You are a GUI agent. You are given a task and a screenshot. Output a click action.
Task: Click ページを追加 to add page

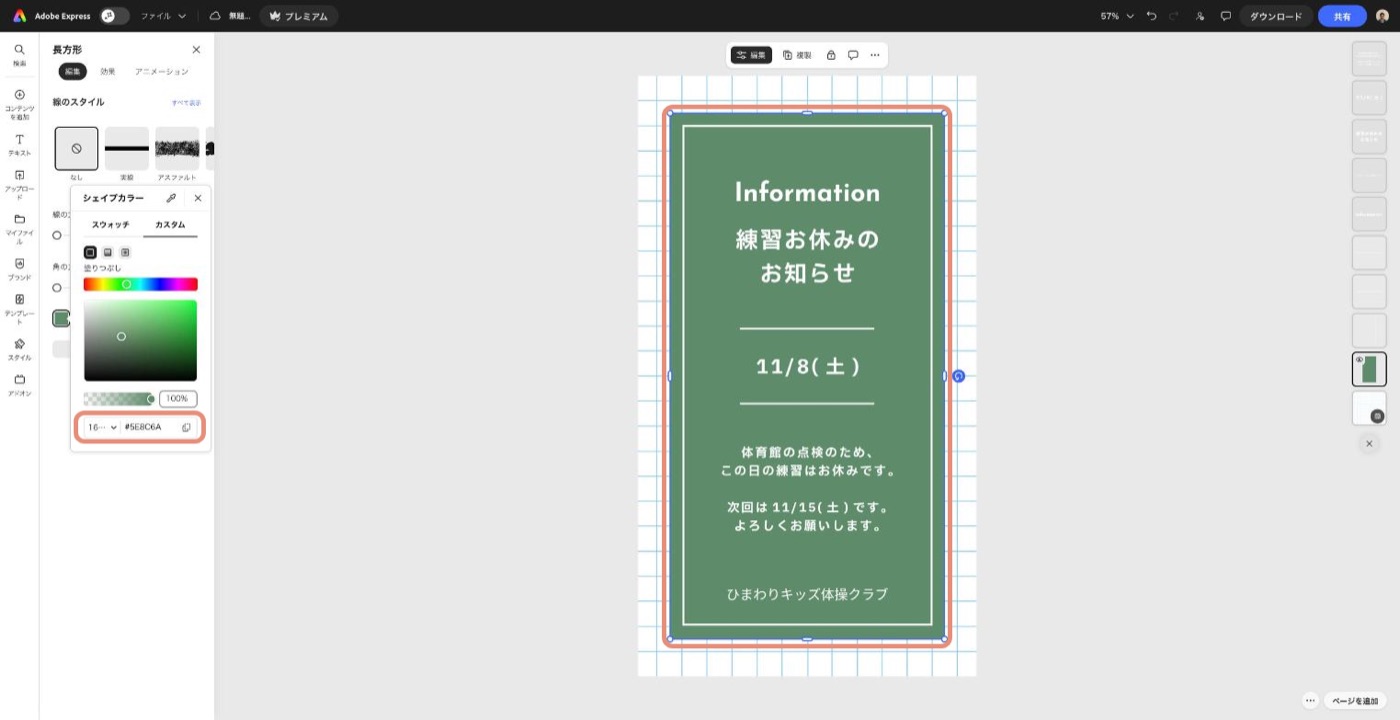(x=1355, y=701)
